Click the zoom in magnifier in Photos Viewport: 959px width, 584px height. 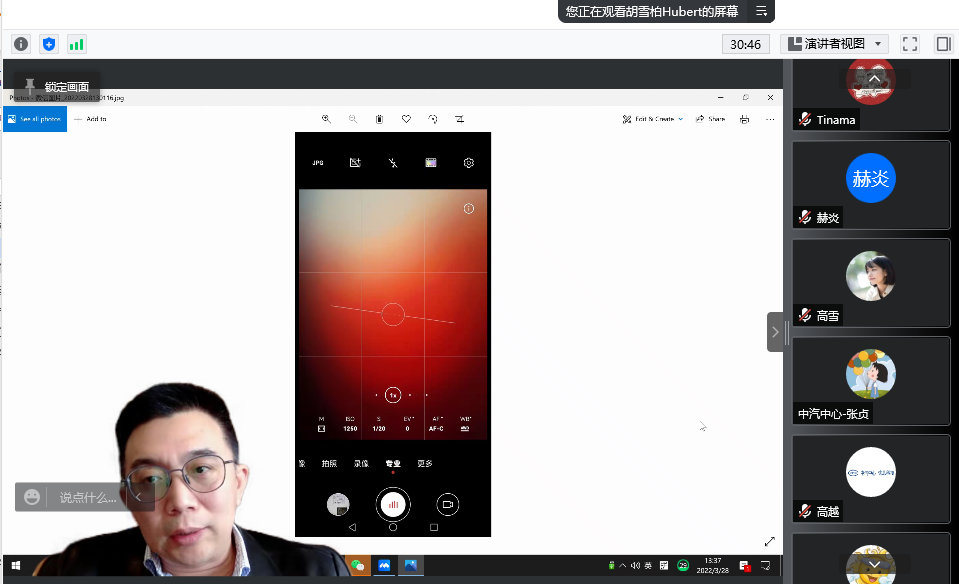point(326,119)
